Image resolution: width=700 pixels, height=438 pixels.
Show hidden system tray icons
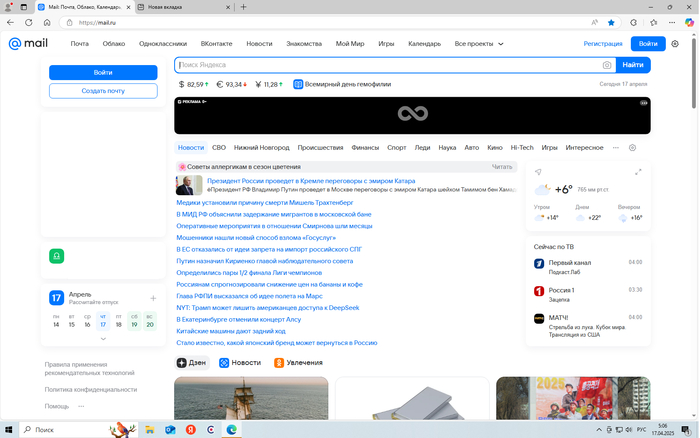(x=599, y=430)
